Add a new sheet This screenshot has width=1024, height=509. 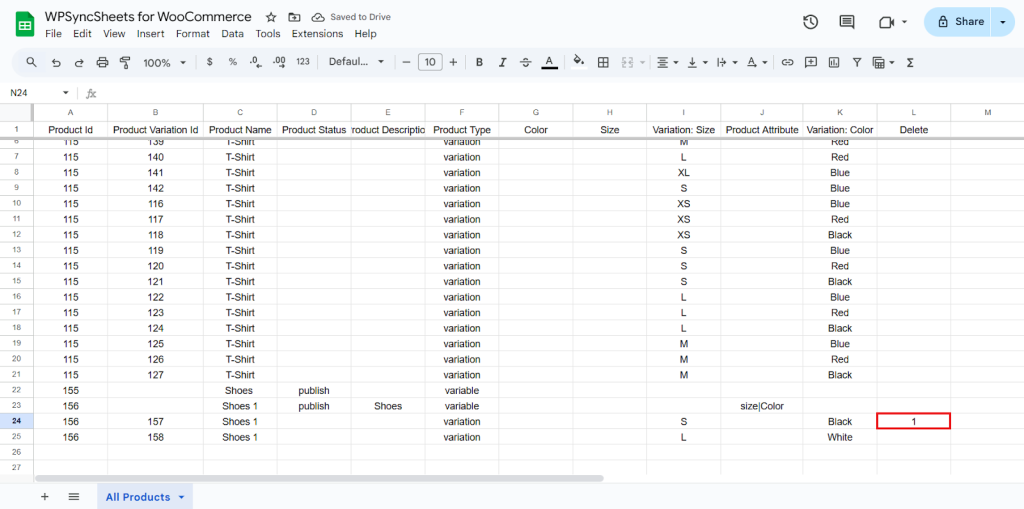click(x=44, y=497)
